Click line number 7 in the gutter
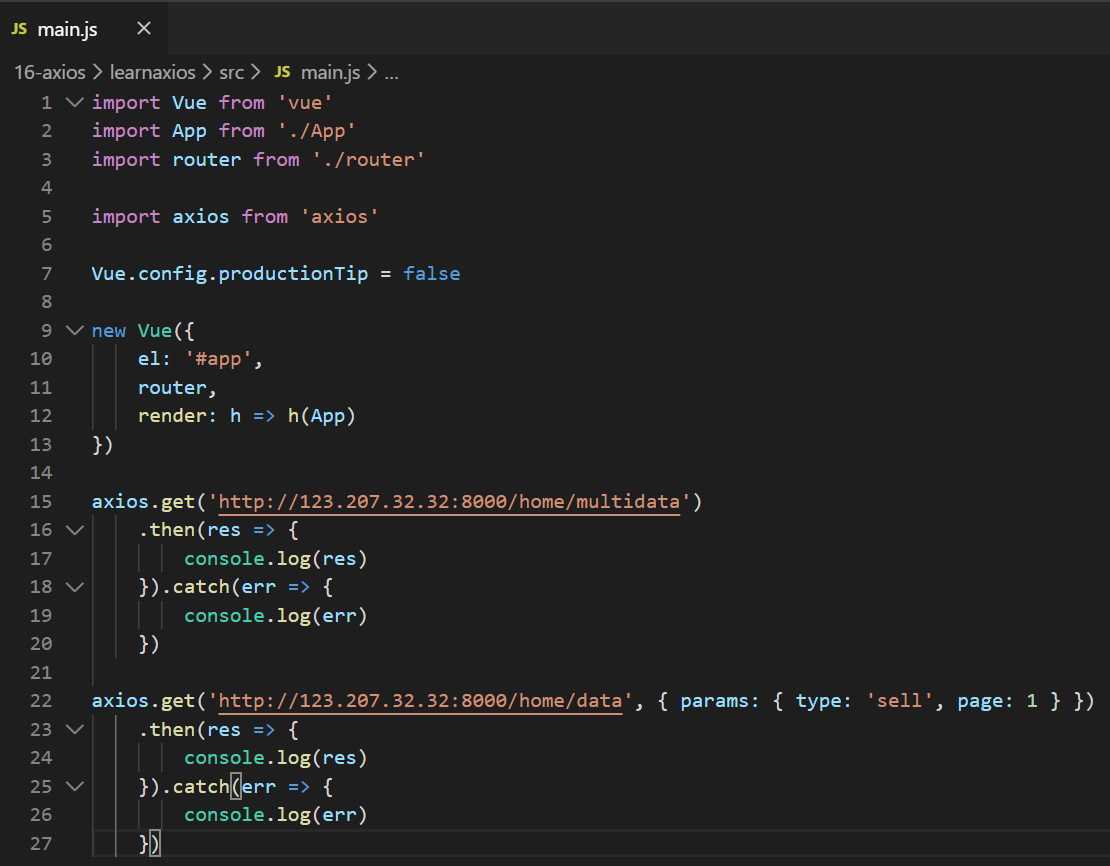The image size is (1110, 866). pyautogui.click(x=46, y=273)
